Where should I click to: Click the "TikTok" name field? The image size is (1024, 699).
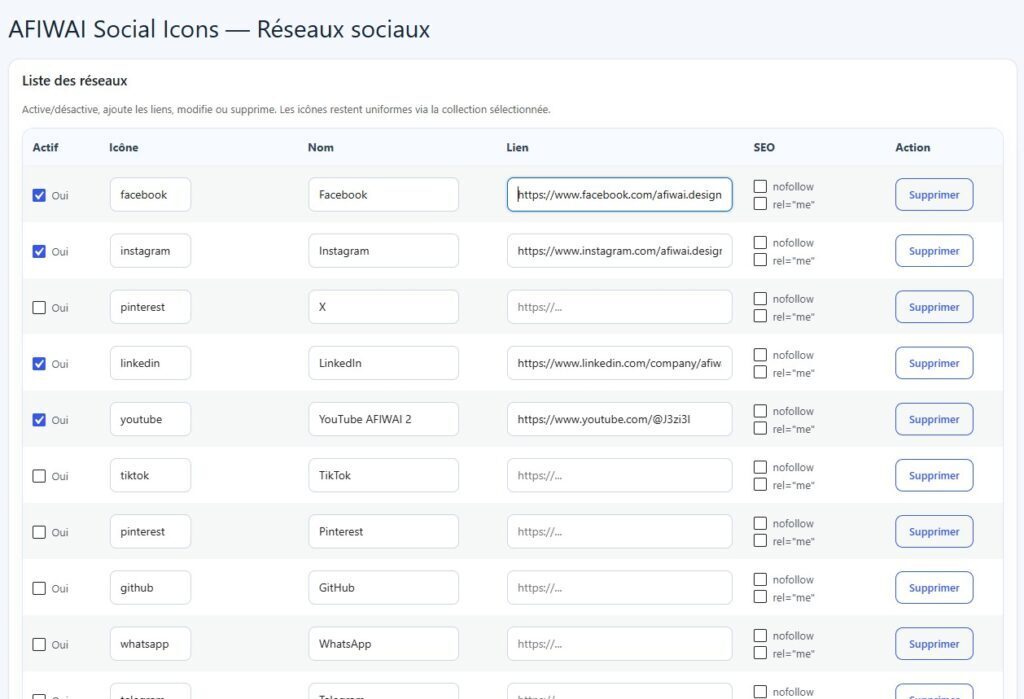pos(383,476)
